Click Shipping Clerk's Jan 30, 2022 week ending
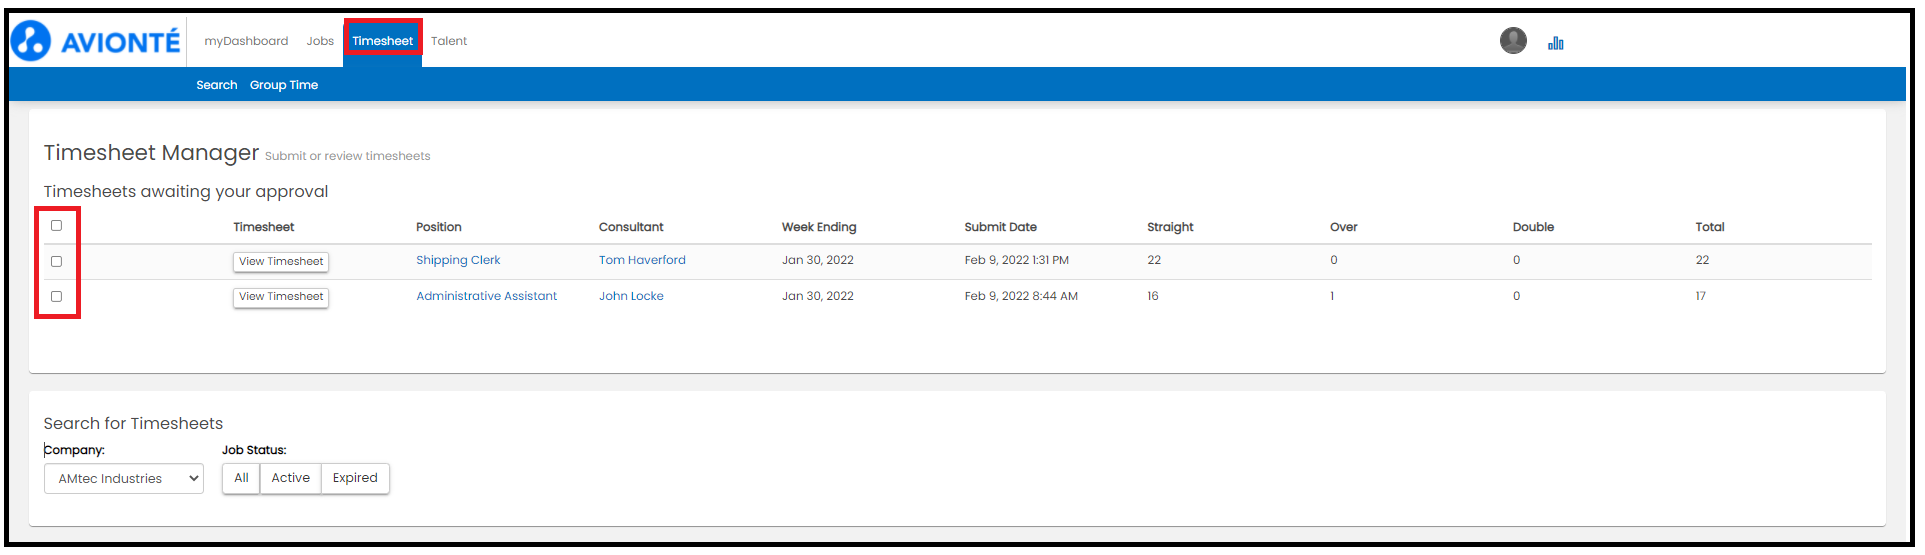This screenshot has height=555, width=1925. pyautogui.click(x=818, y=260)
